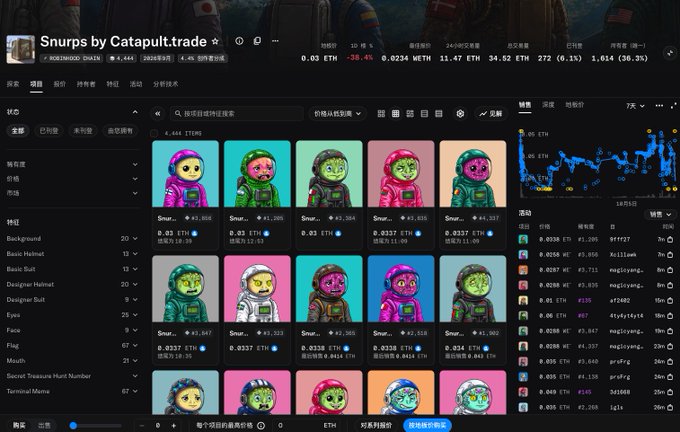The width and height of the screenshot is (680, 432).
Task: Open the 持有者 tab
Action: pyautogui.click(x=86, y=84)
